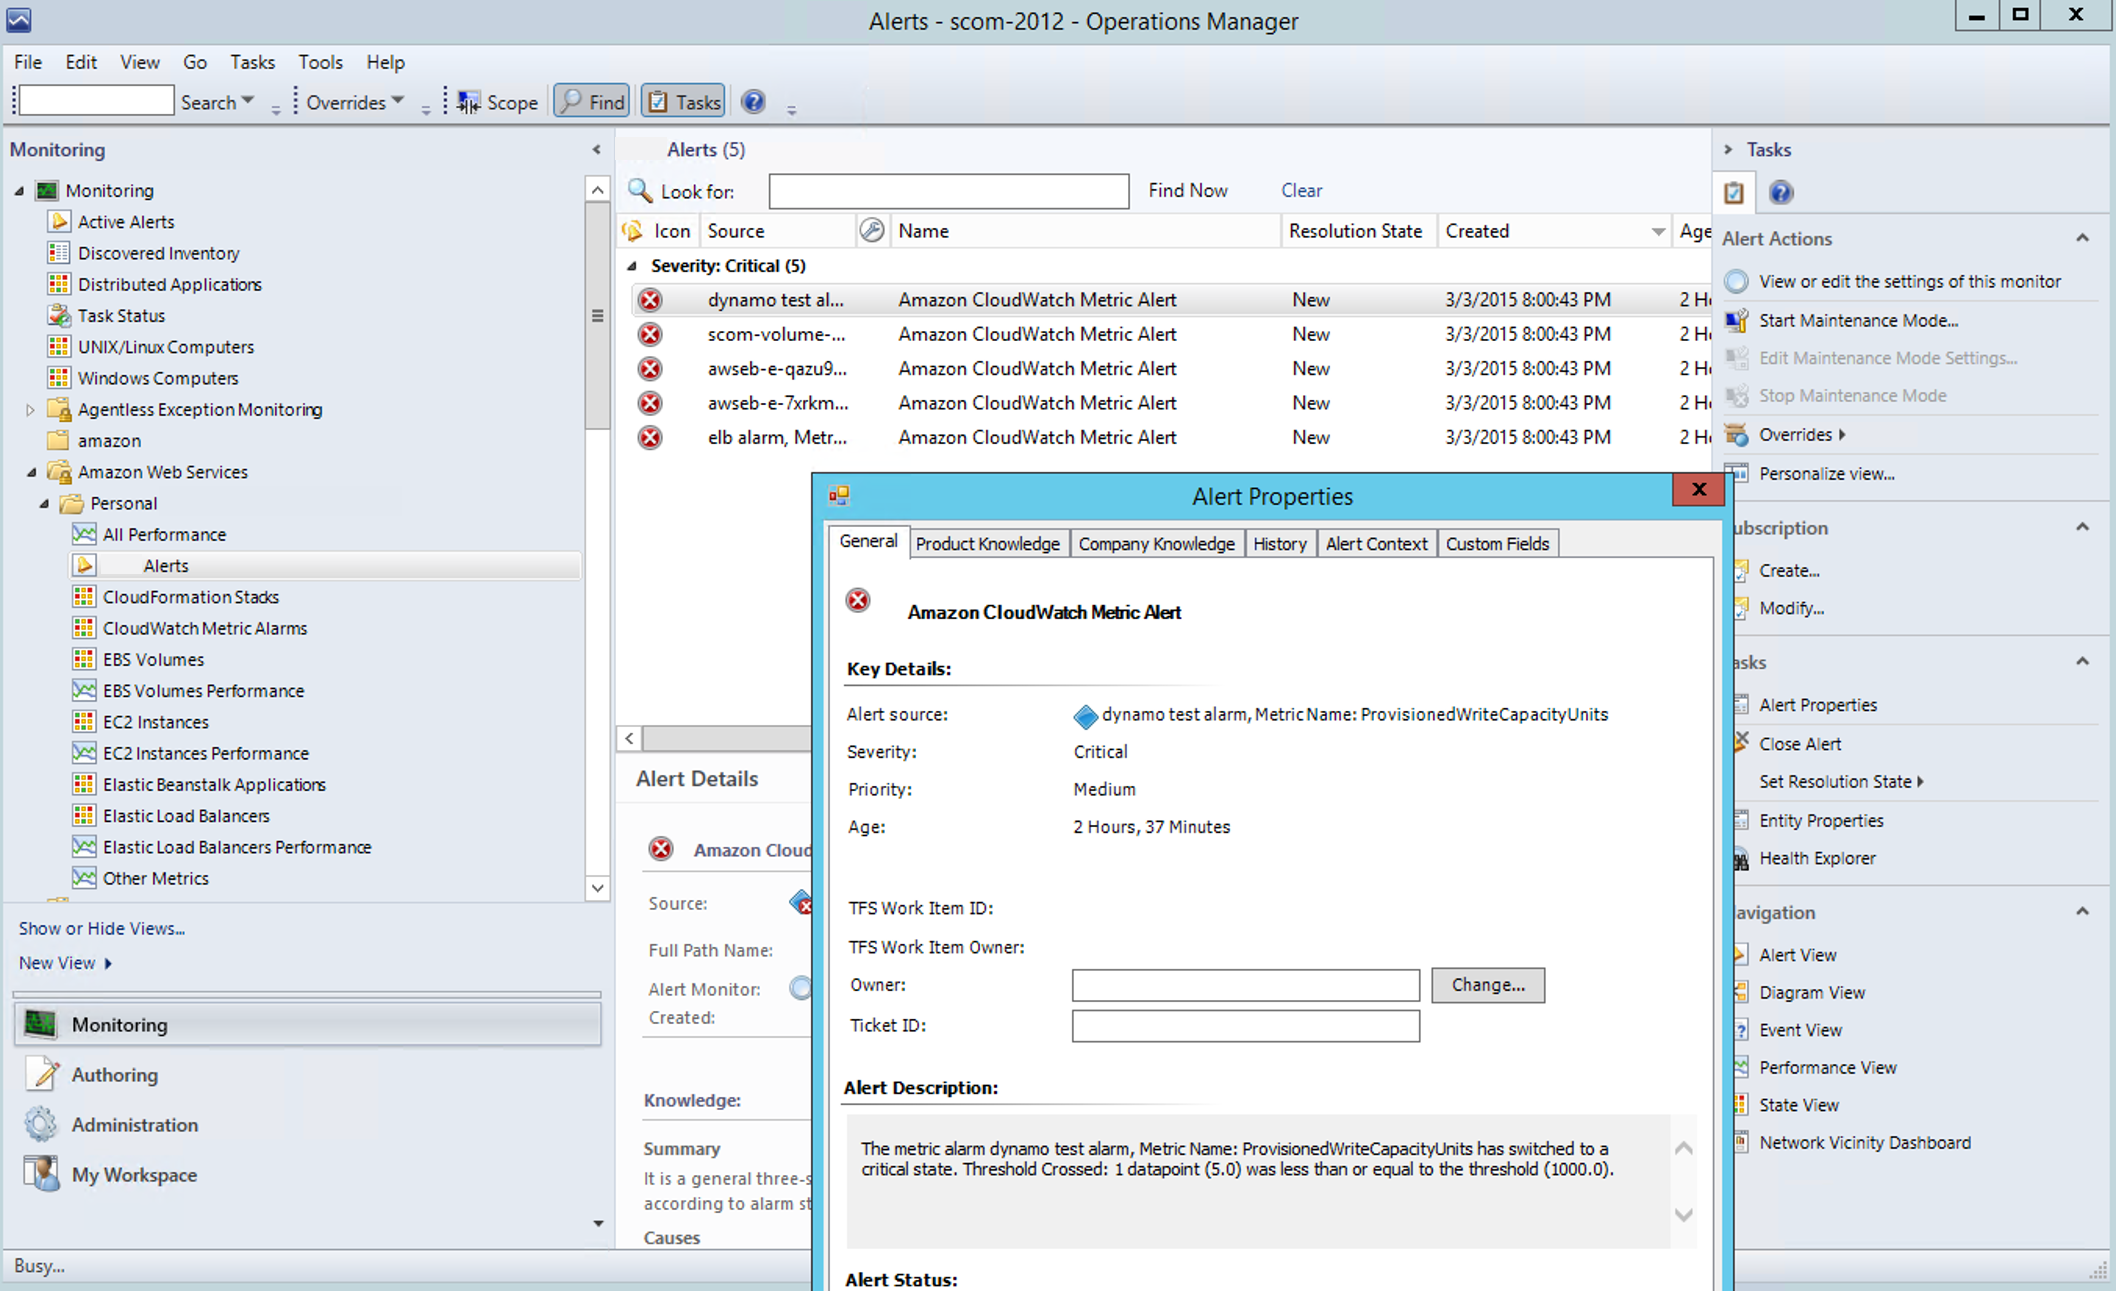The width and height of the screenshot is (2116, 1291).
Task: Click the tasks clipboard icon in Tasks pane
Action: [x=1734, y=192]
